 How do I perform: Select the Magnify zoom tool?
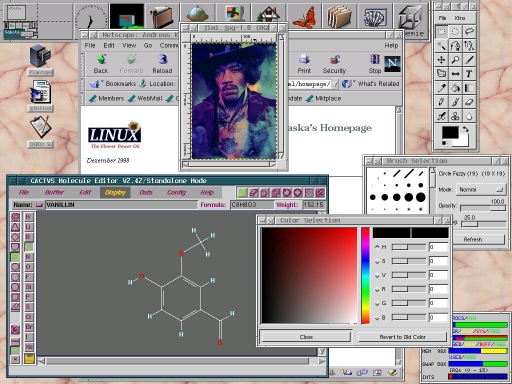(x=455, y=60)
